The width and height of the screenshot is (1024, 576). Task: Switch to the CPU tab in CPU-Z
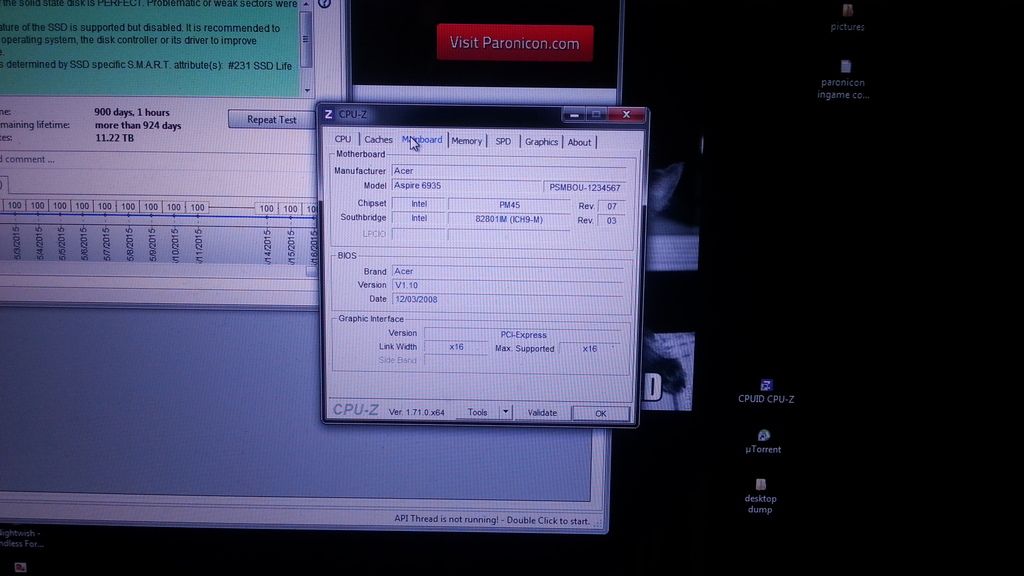pyautogui.click(x=342, y=139)
